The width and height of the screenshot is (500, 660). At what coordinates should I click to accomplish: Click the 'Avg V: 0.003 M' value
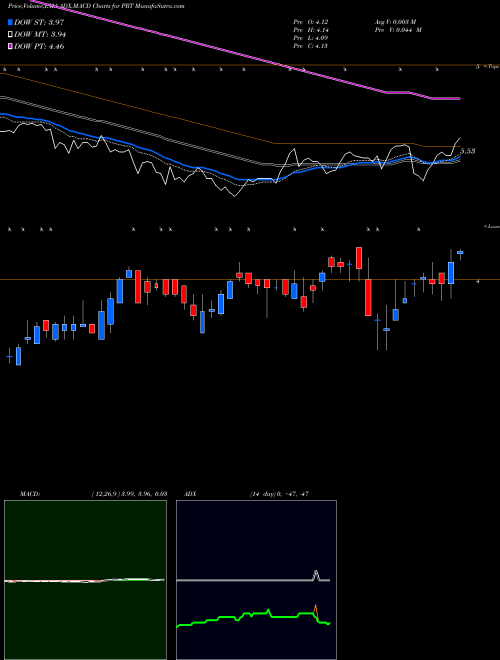[x=395, y=22]
